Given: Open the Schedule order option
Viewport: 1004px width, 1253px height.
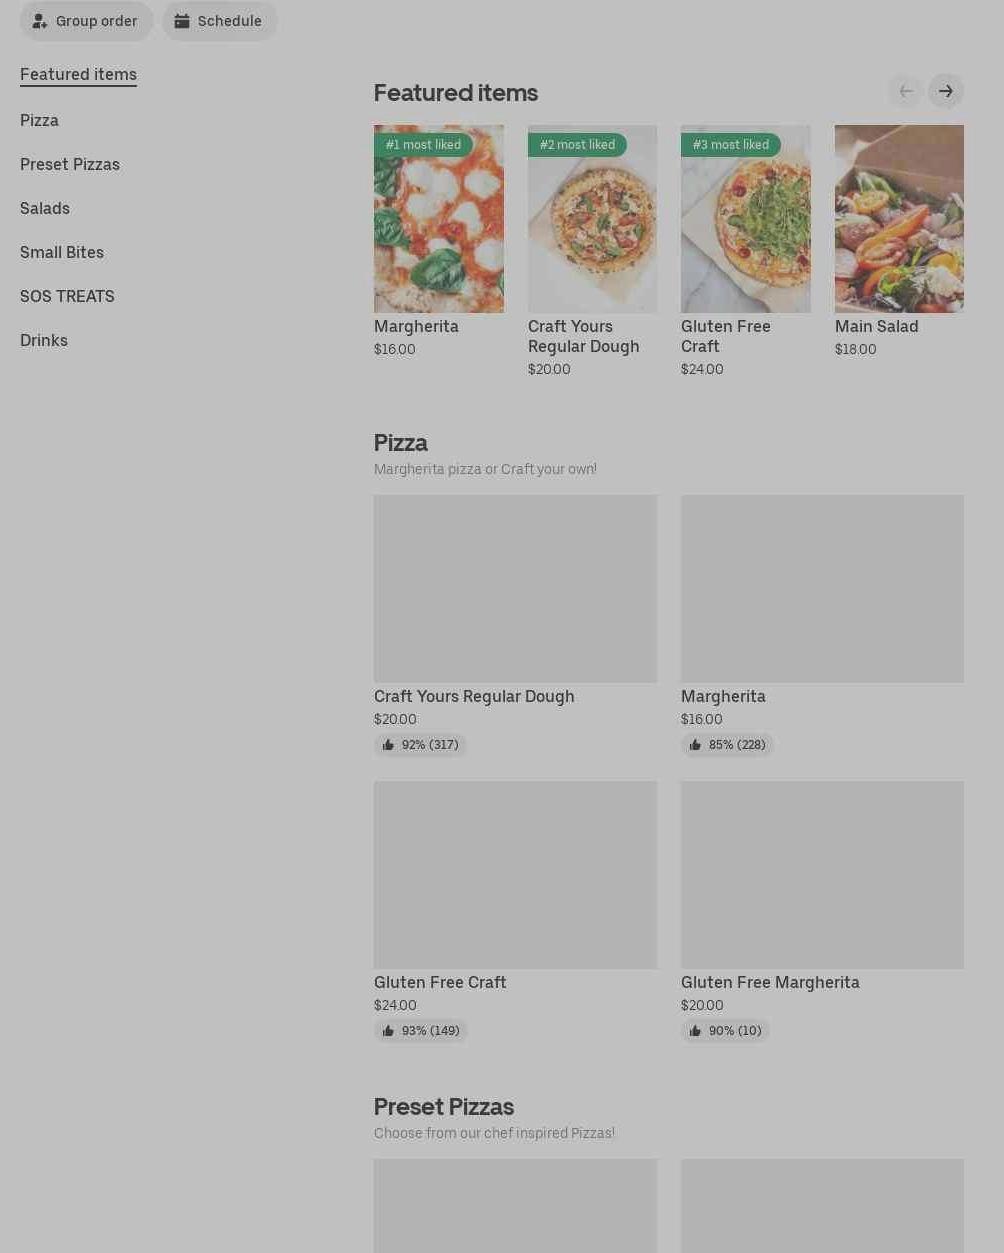Looking at the screenshot, I should coord(219,21).
